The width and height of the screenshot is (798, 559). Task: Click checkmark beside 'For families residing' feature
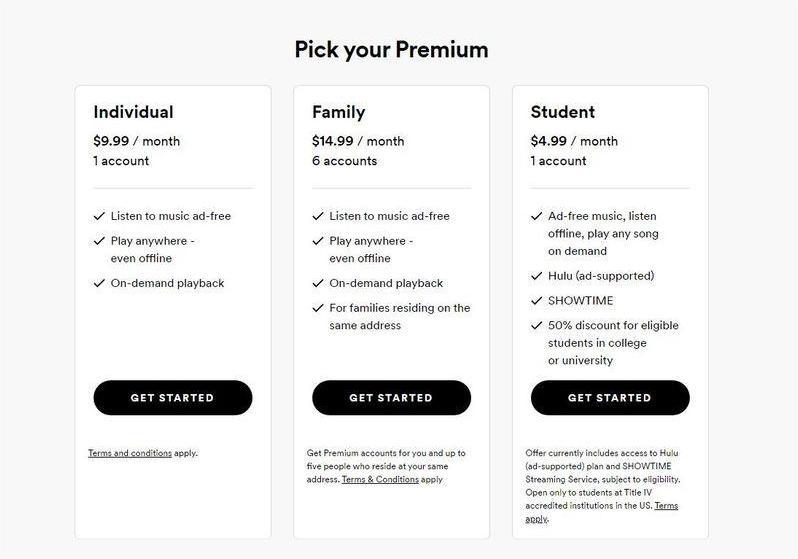tap(318, 308)
